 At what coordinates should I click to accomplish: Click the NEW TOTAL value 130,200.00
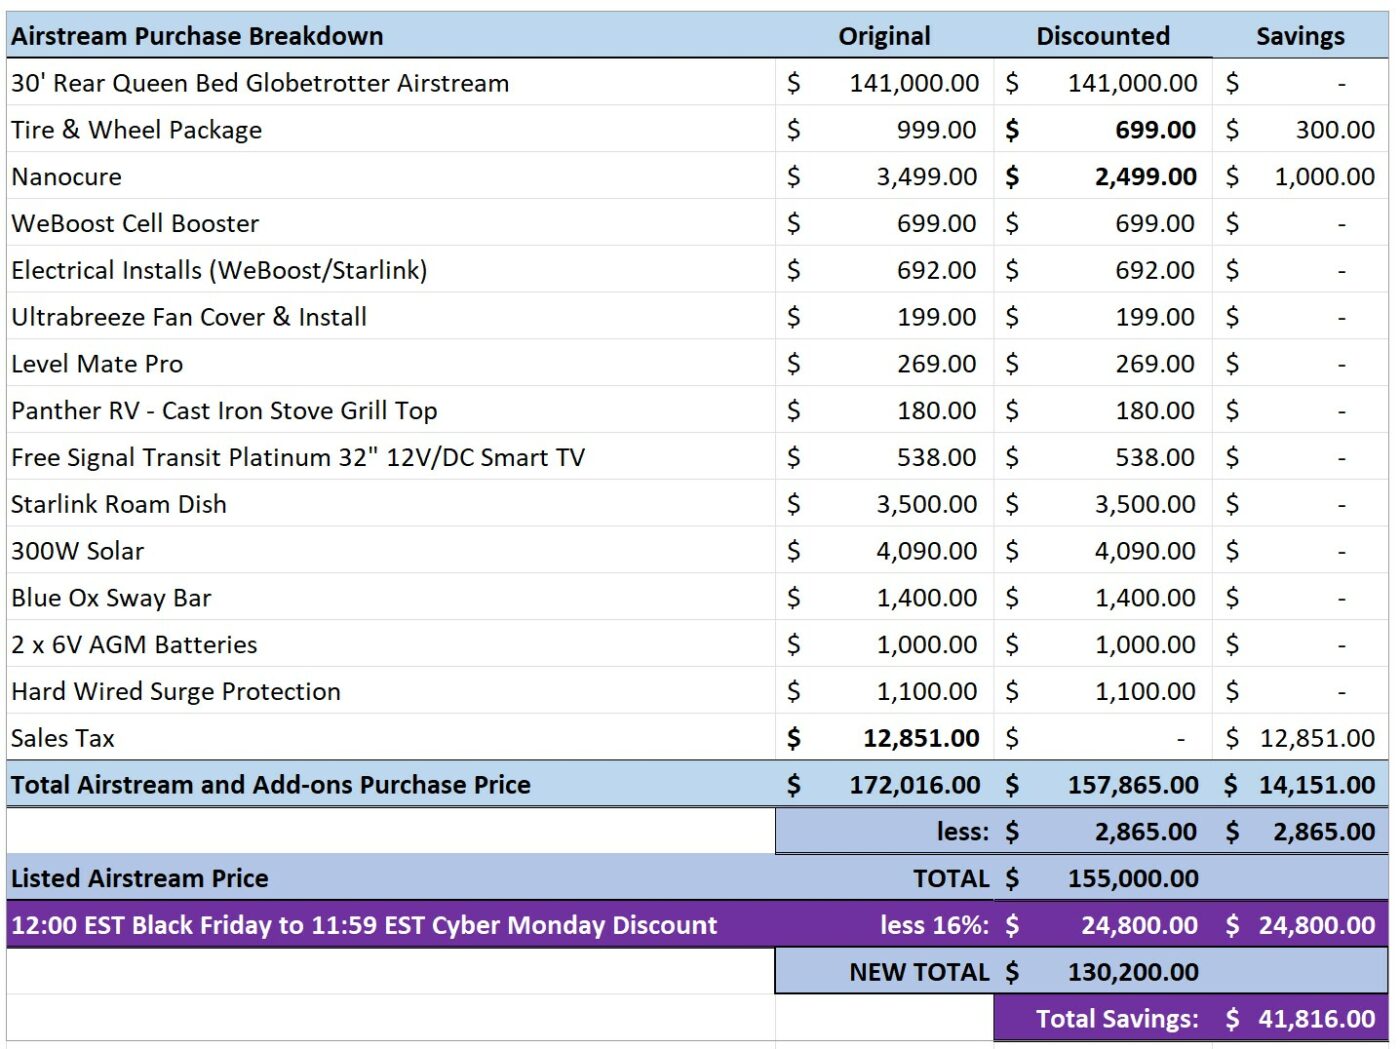[x=1132, y=972]
